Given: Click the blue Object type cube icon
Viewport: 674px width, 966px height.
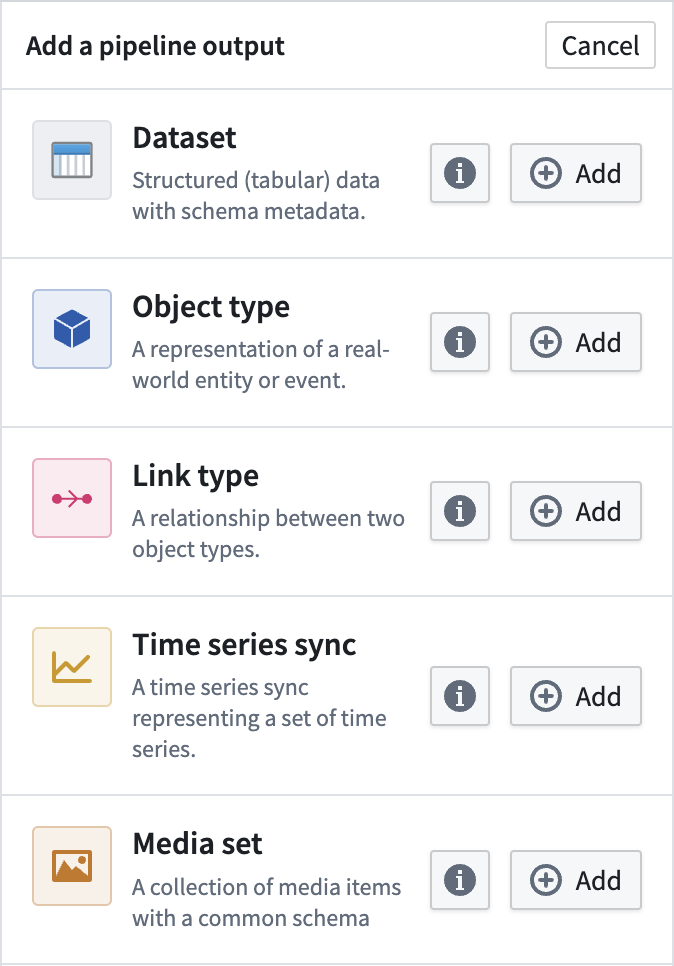Looking at the screenshot, I should pyautogui.click(x=71, y=327).
